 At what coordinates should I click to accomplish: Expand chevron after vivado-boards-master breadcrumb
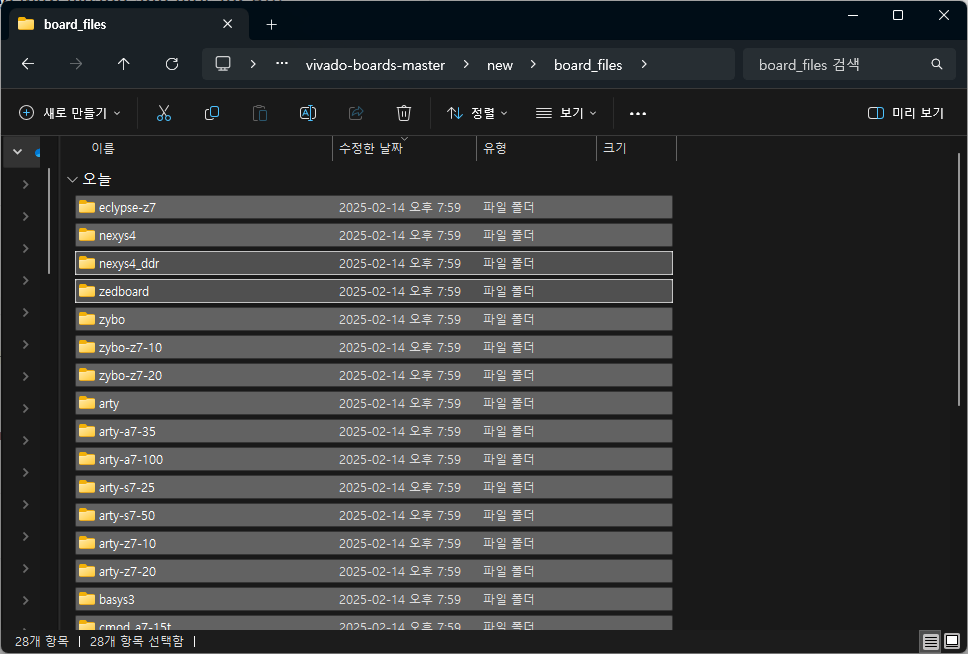466,64
